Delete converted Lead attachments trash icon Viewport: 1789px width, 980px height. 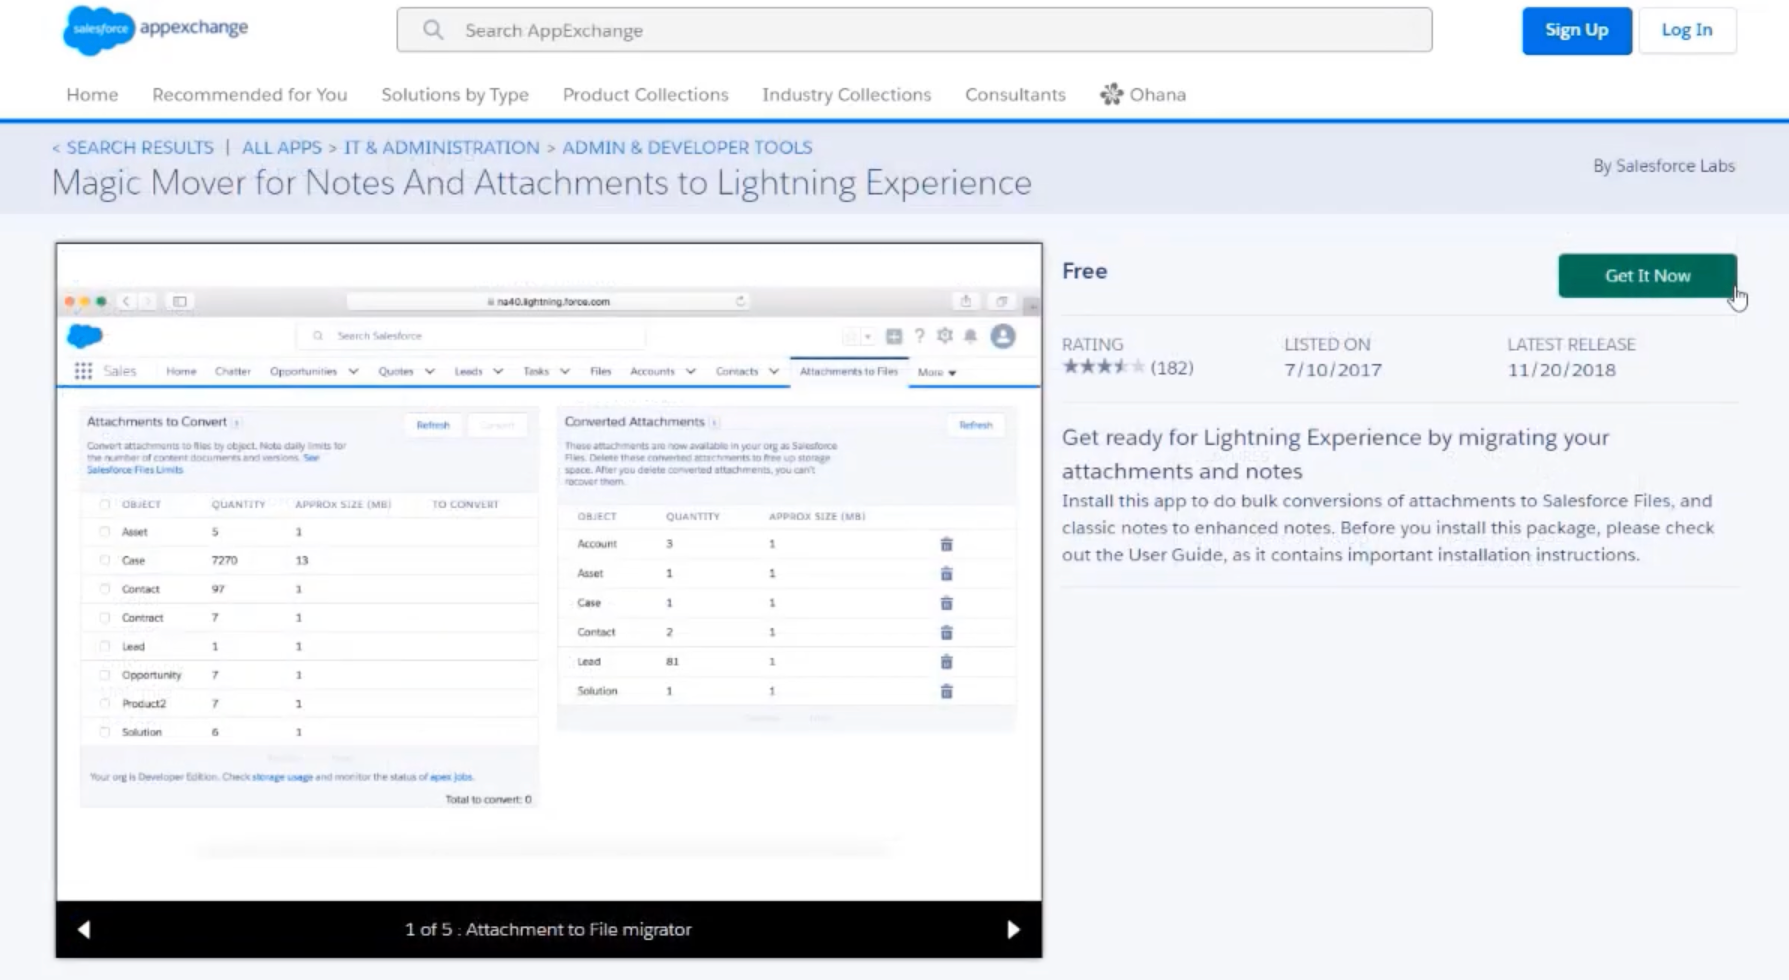pos(946,661)
